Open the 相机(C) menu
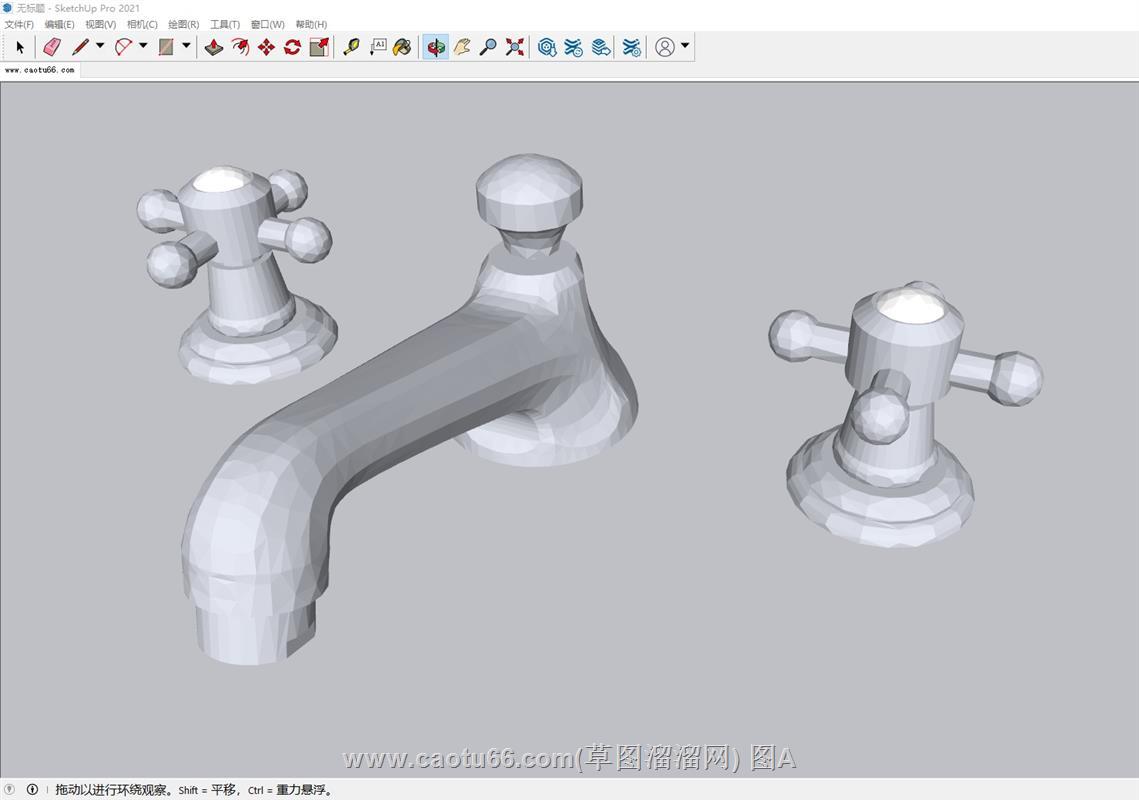1139x800 pixels. point(142,24)
